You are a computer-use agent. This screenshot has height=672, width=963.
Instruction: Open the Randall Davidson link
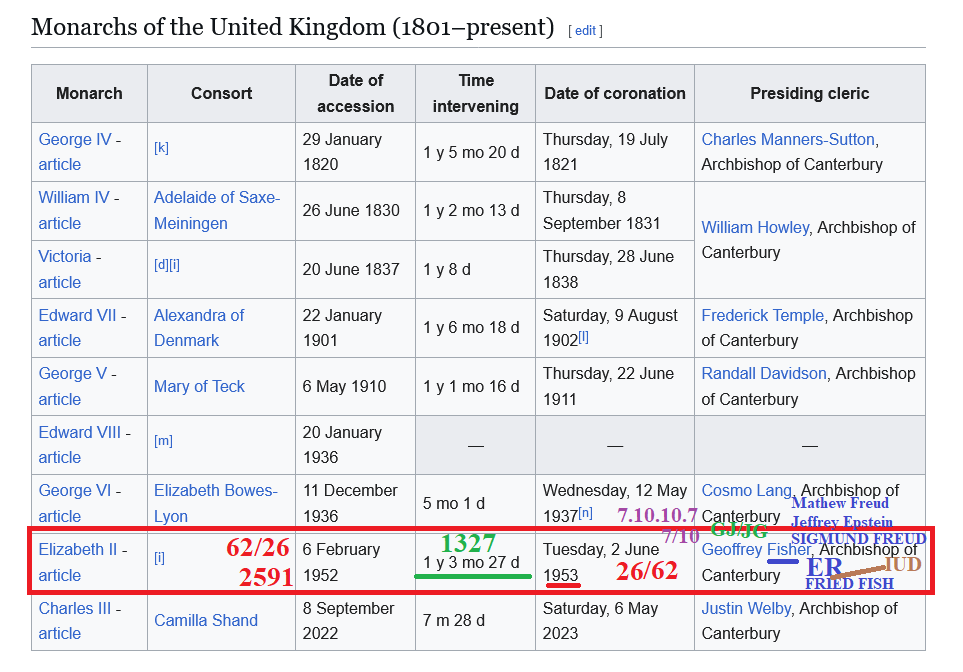tap(764, 374)
